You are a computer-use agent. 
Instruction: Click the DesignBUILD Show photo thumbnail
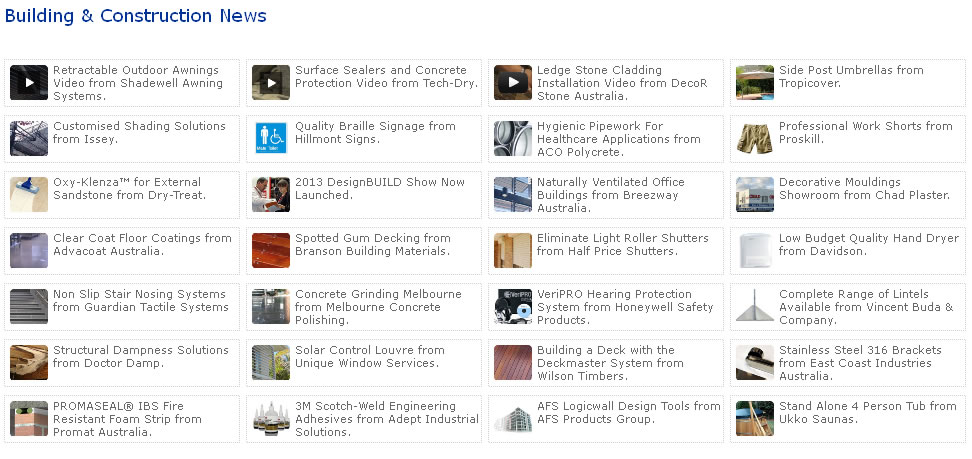click(271, 195)
